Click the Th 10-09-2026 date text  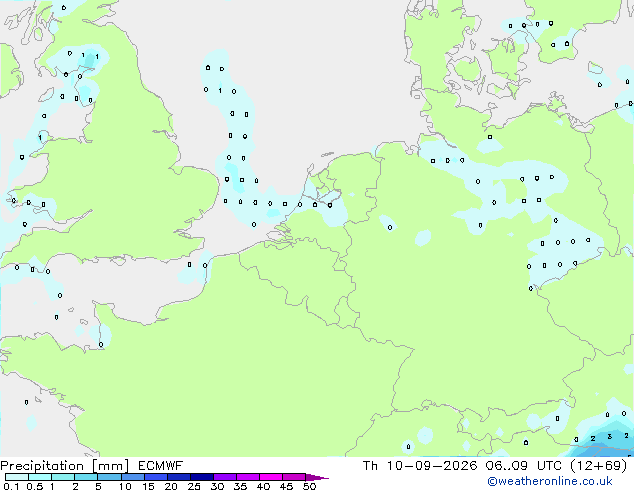(420, 466)
